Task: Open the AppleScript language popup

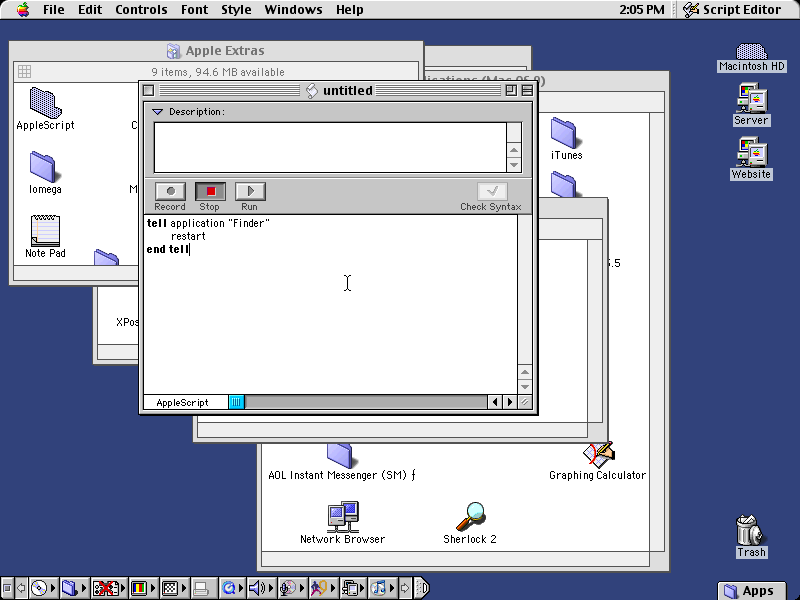Action: click(186, 403)
